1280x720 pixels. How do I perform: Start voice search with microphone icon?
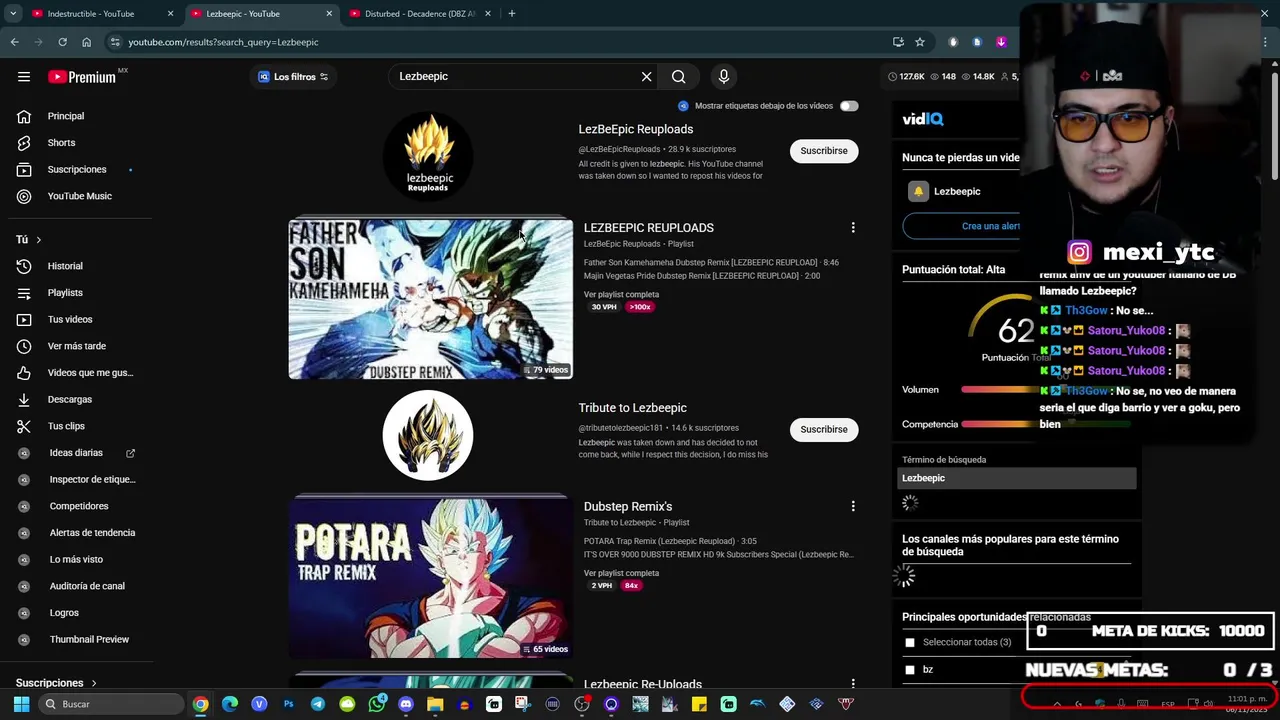pyautogui.click(x=724, y=77)
